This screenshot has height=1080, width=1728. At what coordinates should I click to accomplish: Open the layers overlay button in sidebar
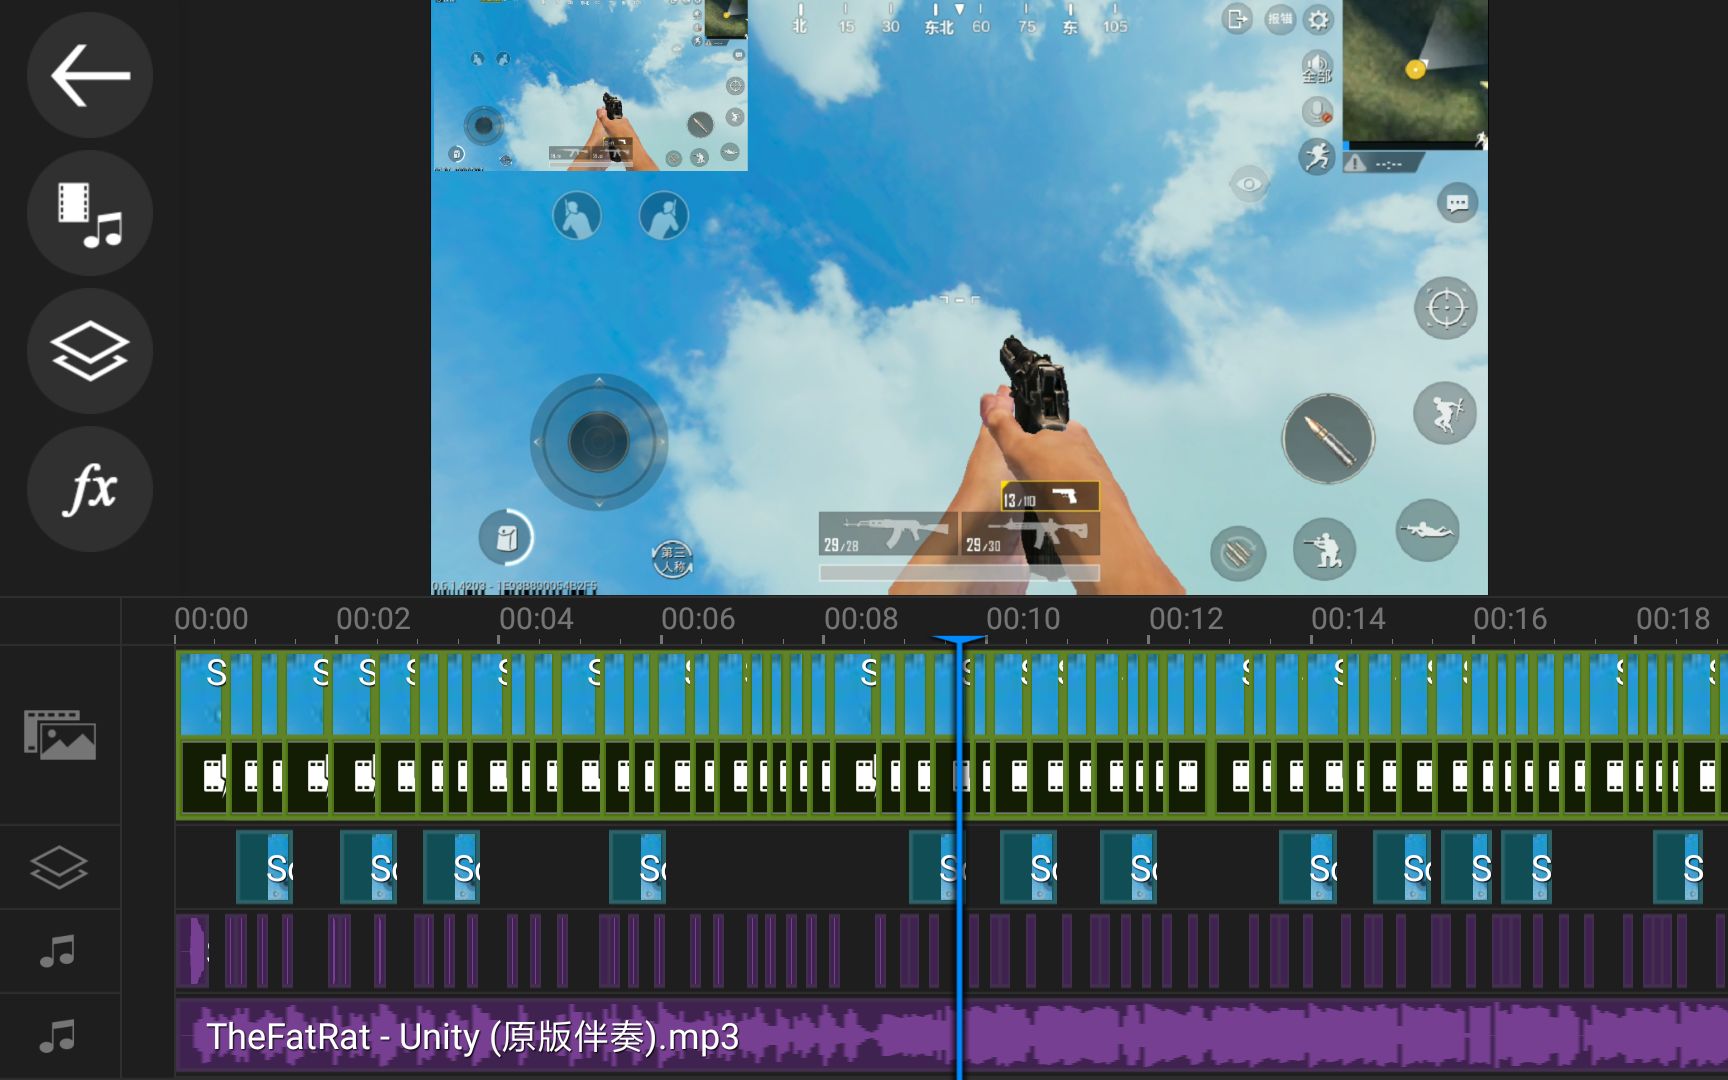[x=90, y=351]
